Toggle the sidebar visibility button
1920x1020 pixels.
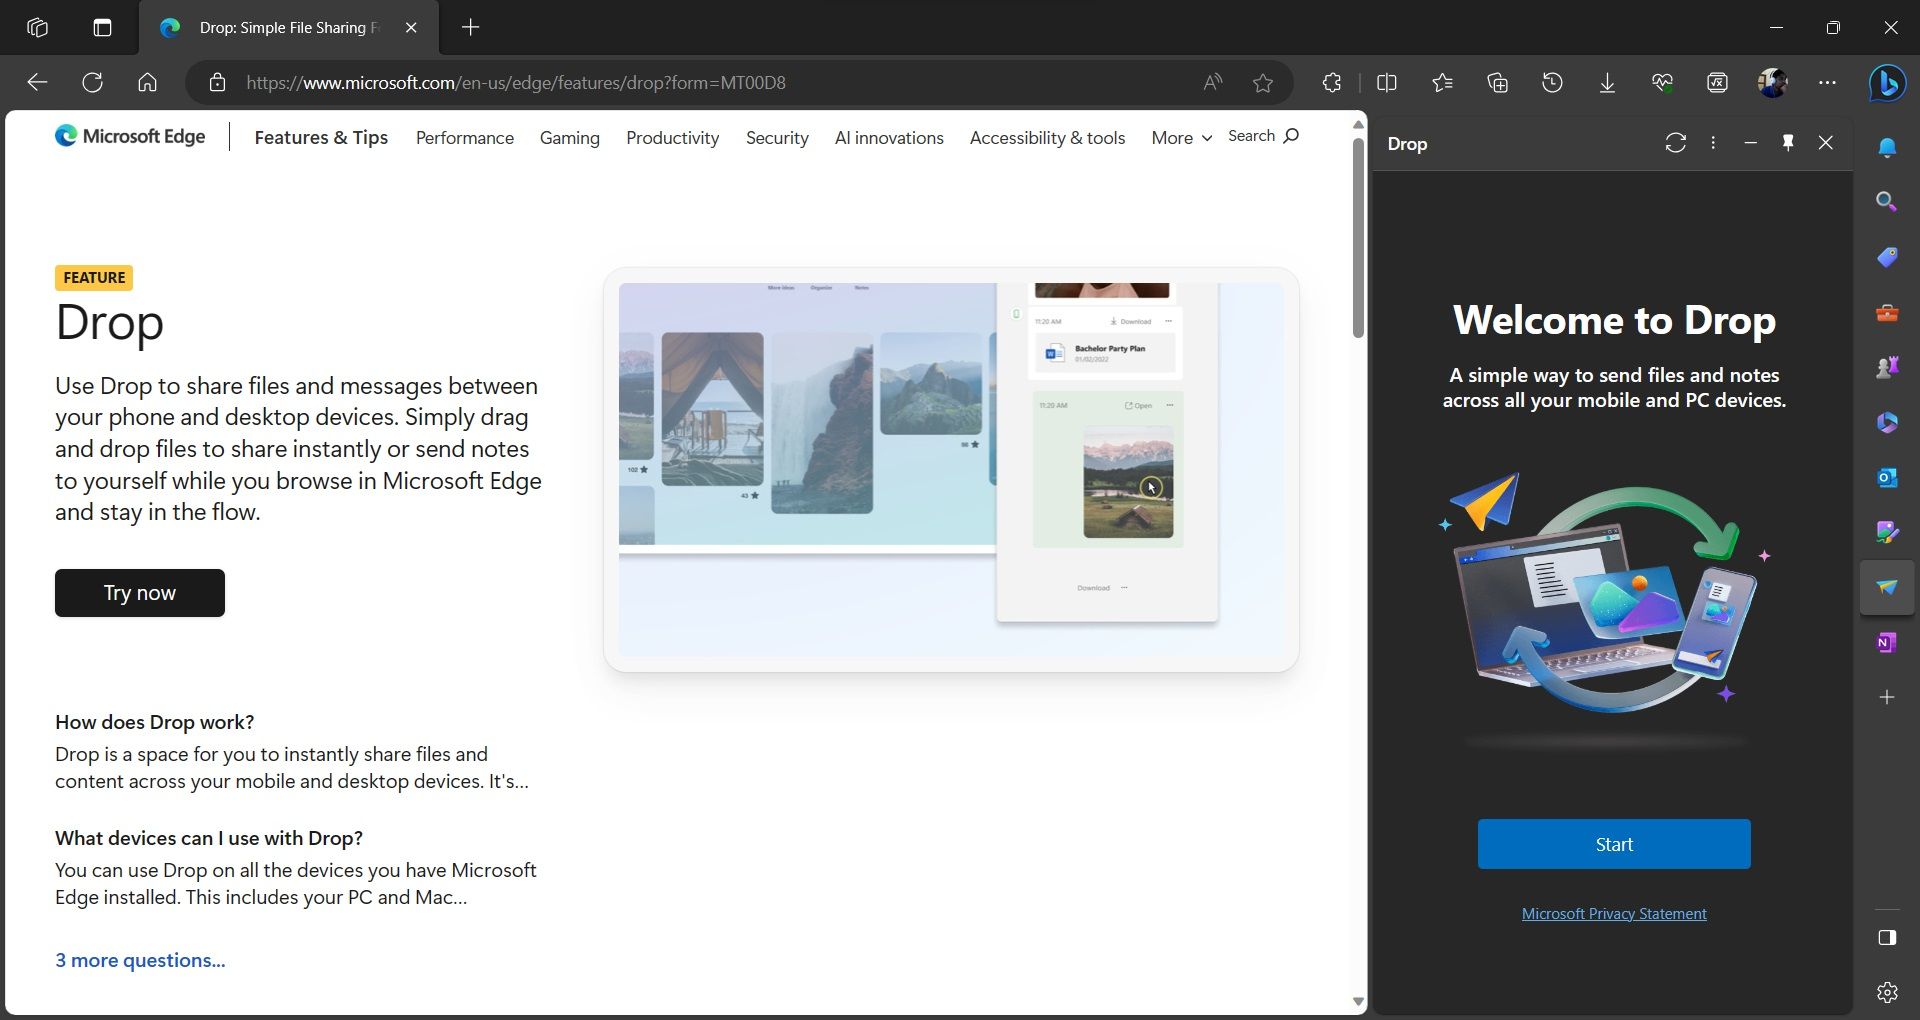(1886, 937)
